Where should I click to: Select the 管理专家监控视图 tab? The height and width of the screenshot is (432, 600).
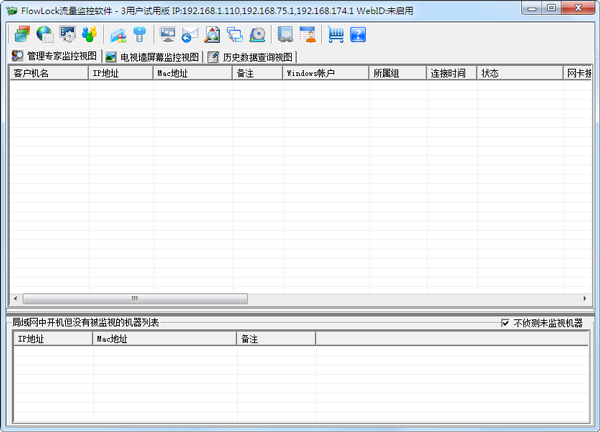pos(55,56)
